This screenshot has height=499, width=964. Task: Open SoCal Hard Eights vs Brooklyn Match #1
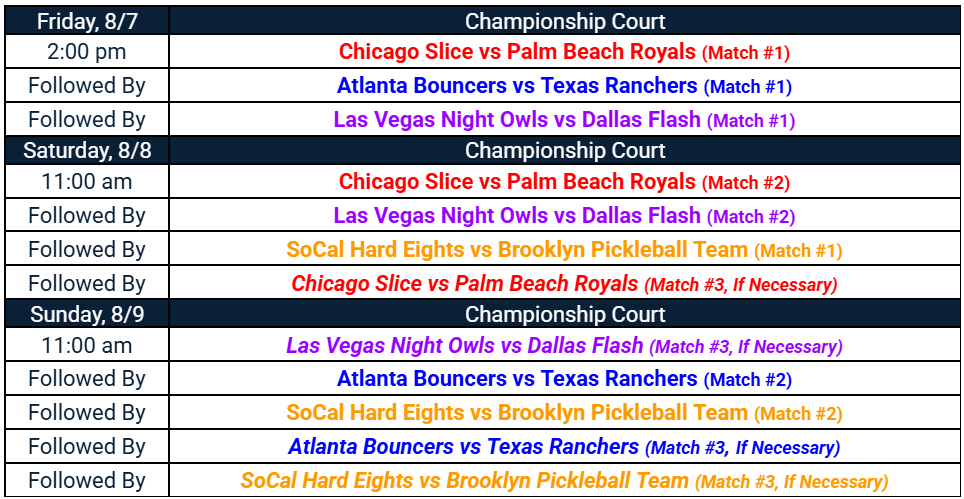coord(564,250)
